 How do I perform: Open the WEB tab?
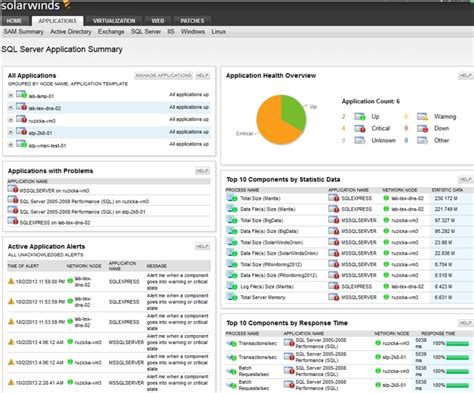pos(158,21)
